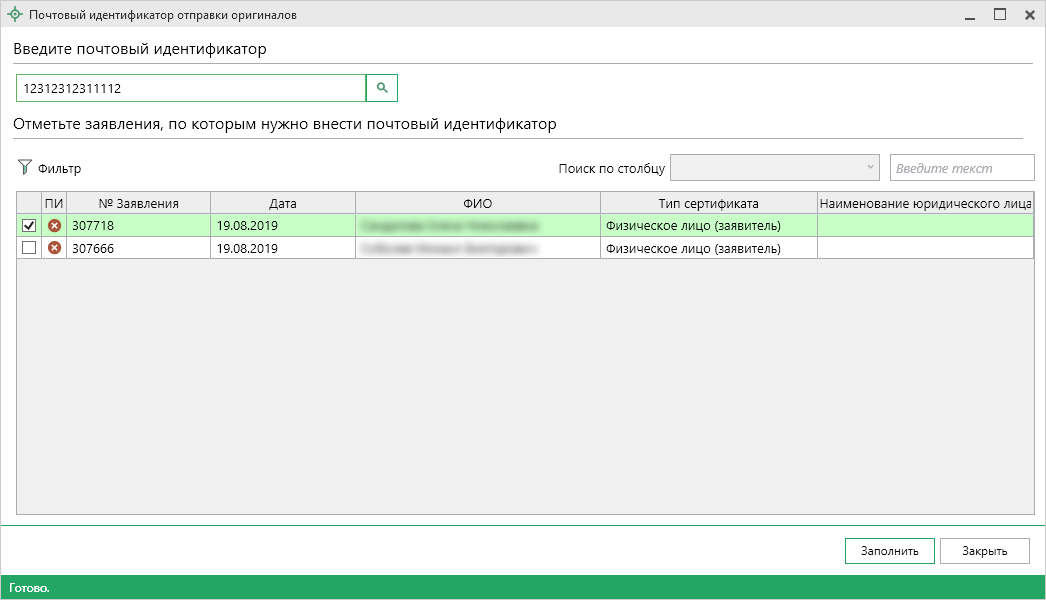Close the window using the X
This screenshot has width=1046, height=600.
click(x=1028, y=15)
